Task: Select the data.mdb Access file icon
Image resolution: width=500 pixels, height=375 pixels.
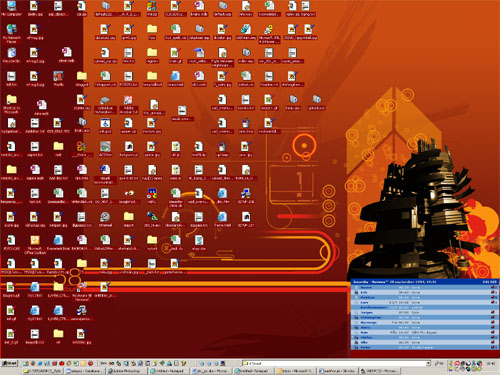Action: pos(41,108)
